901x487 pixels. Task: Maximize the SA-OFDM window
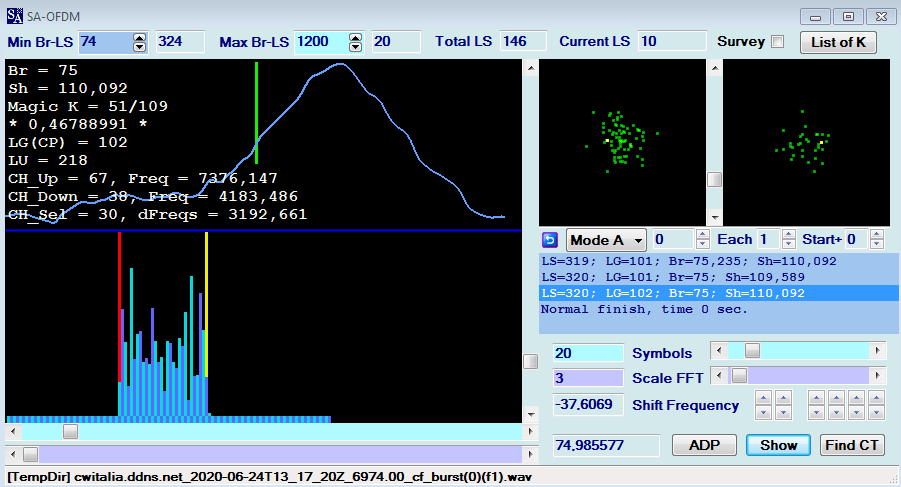[x=848, y=17]
